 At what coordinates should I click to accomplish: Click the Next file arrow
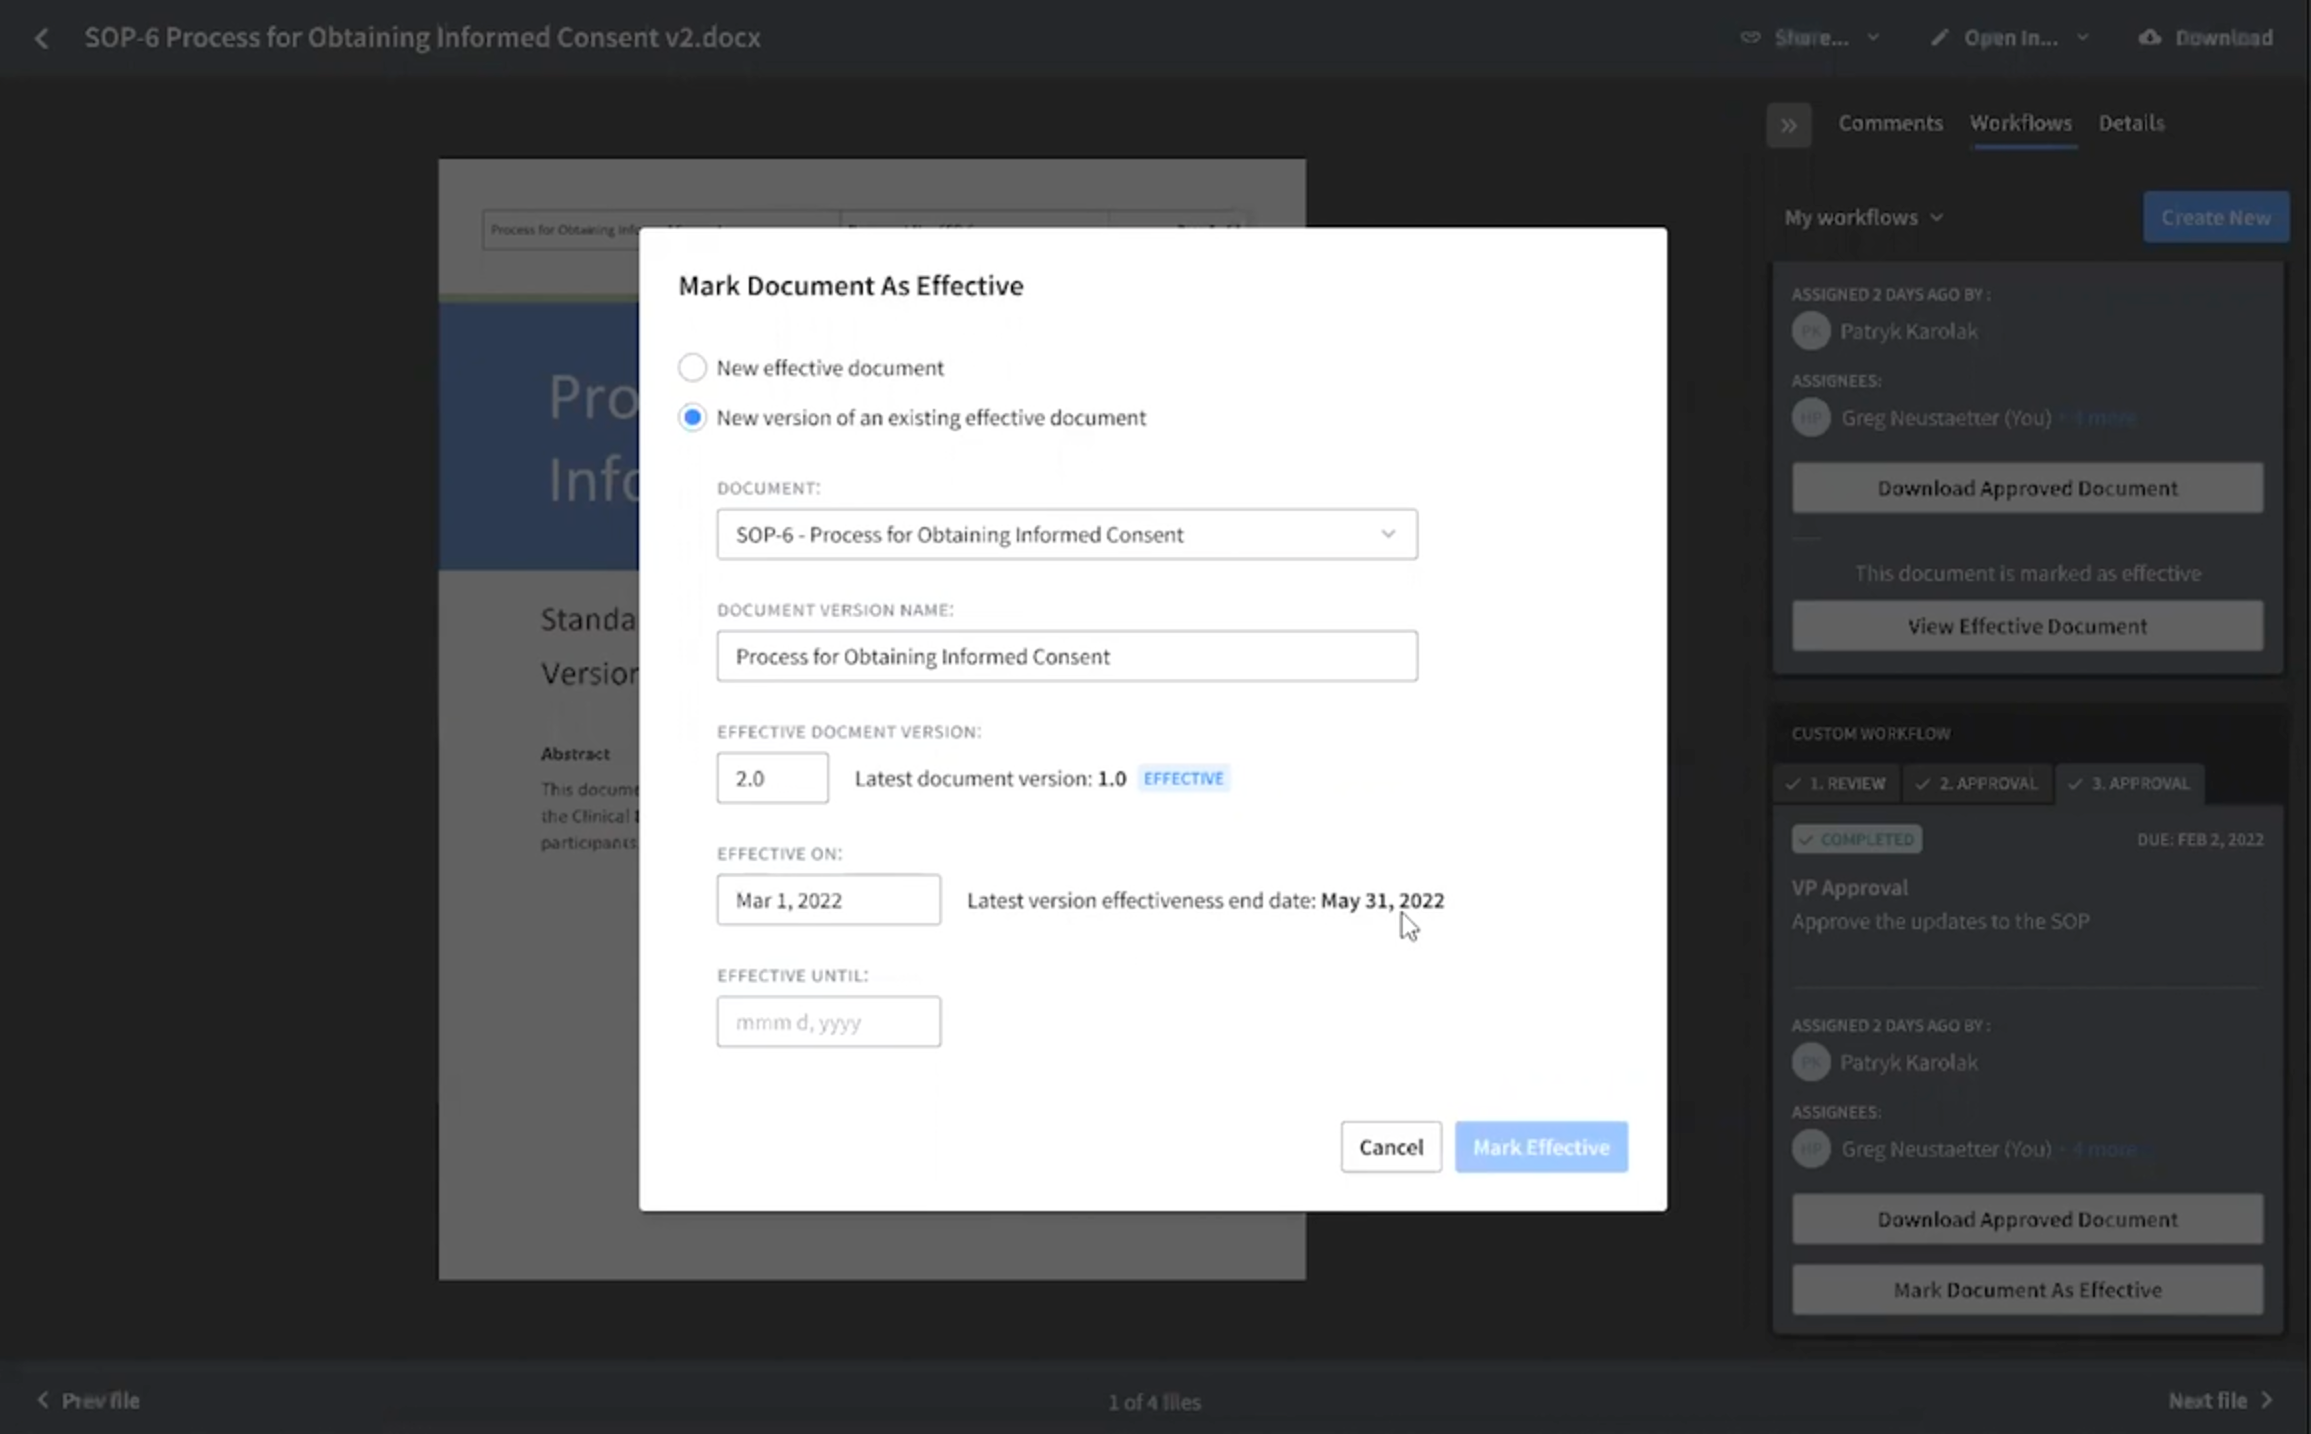(x=2267, y=1399)
